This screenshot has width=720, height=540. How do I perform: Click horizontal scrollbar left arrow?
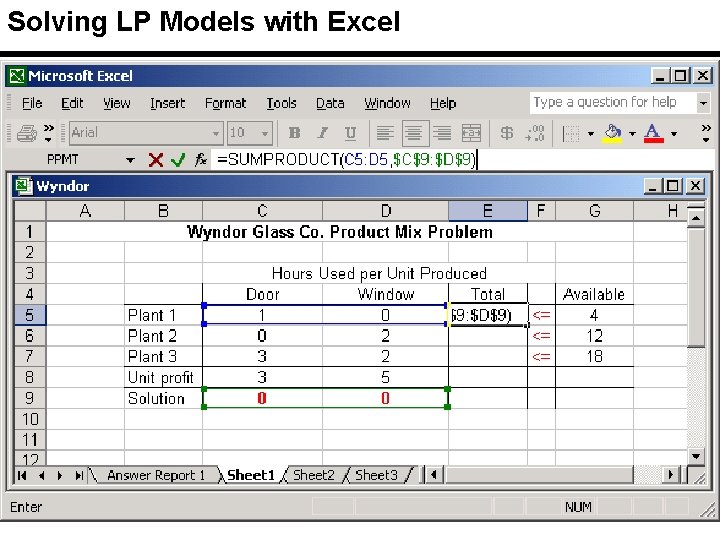pos(434,475)
